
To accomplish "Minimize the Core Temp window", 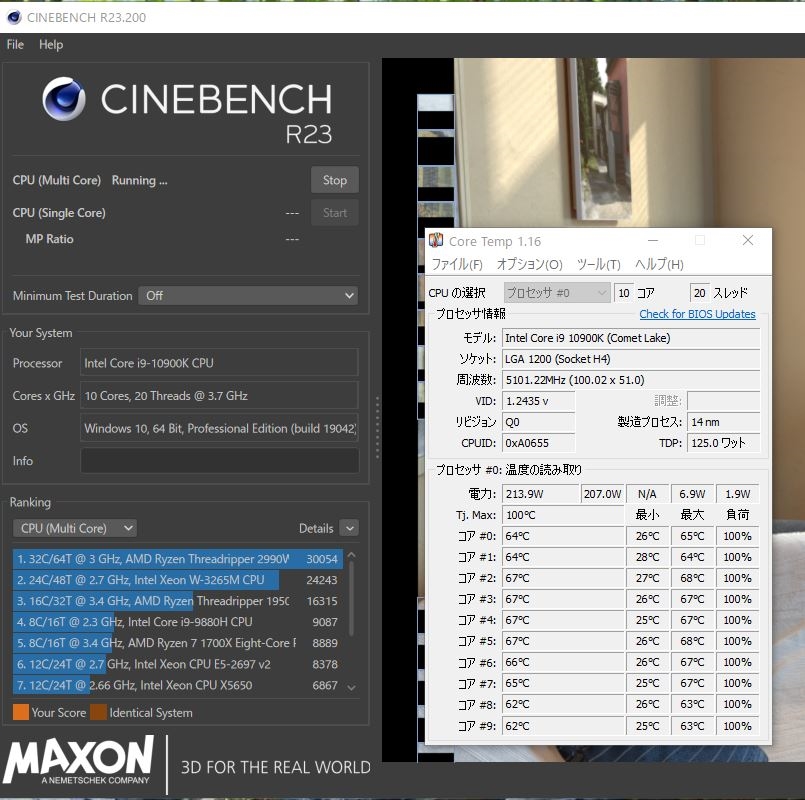I will 653,240.
